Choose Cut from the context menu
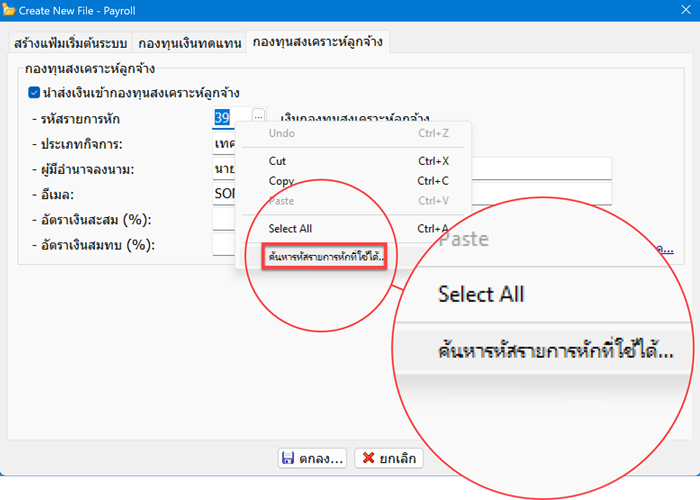 tap(278, 160)
